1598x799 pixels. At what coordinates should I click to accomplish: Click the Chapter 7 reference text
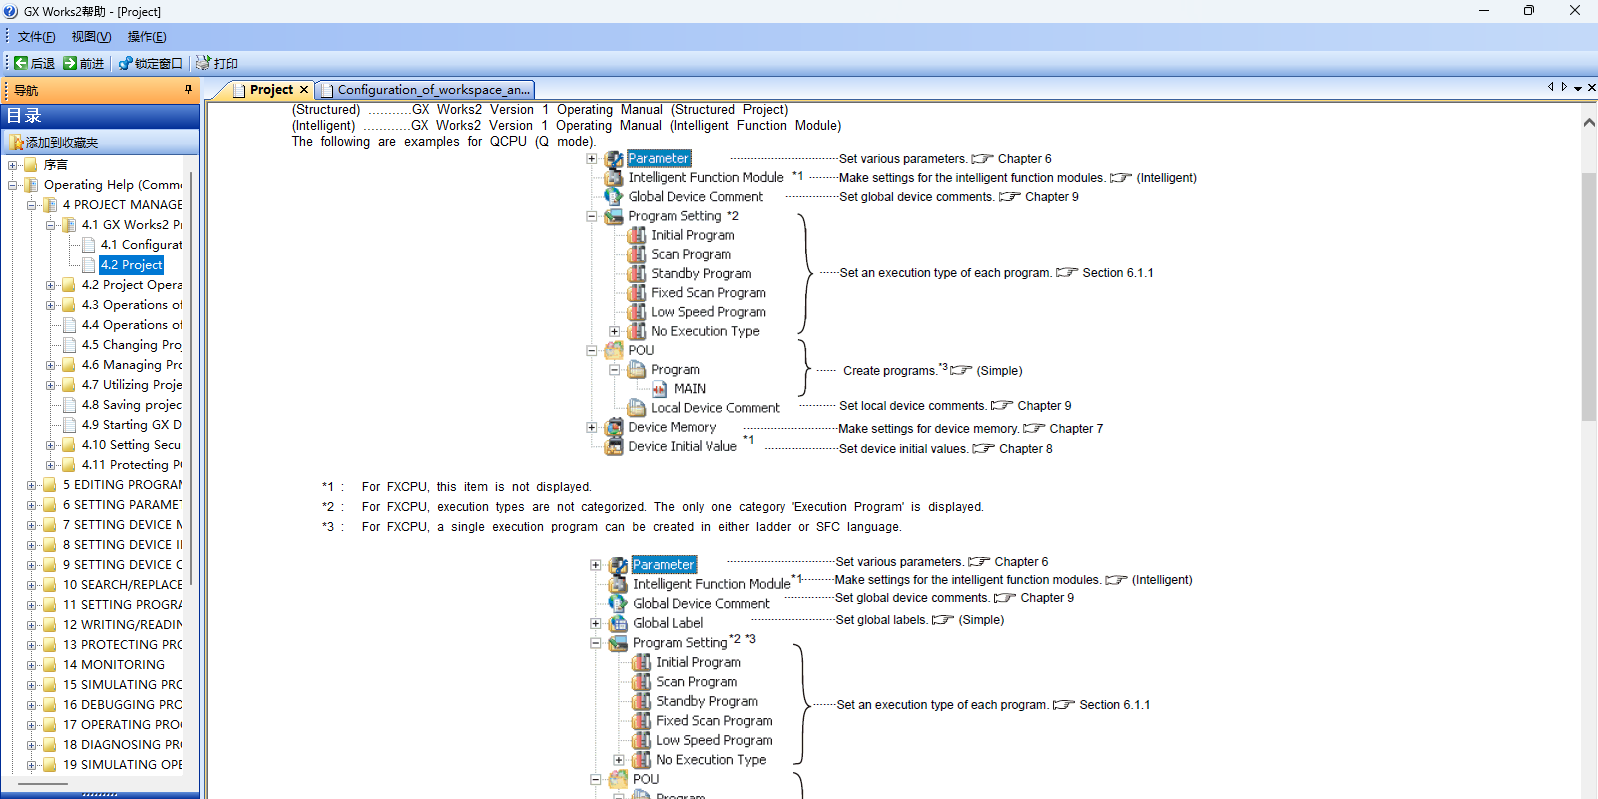1076,429
